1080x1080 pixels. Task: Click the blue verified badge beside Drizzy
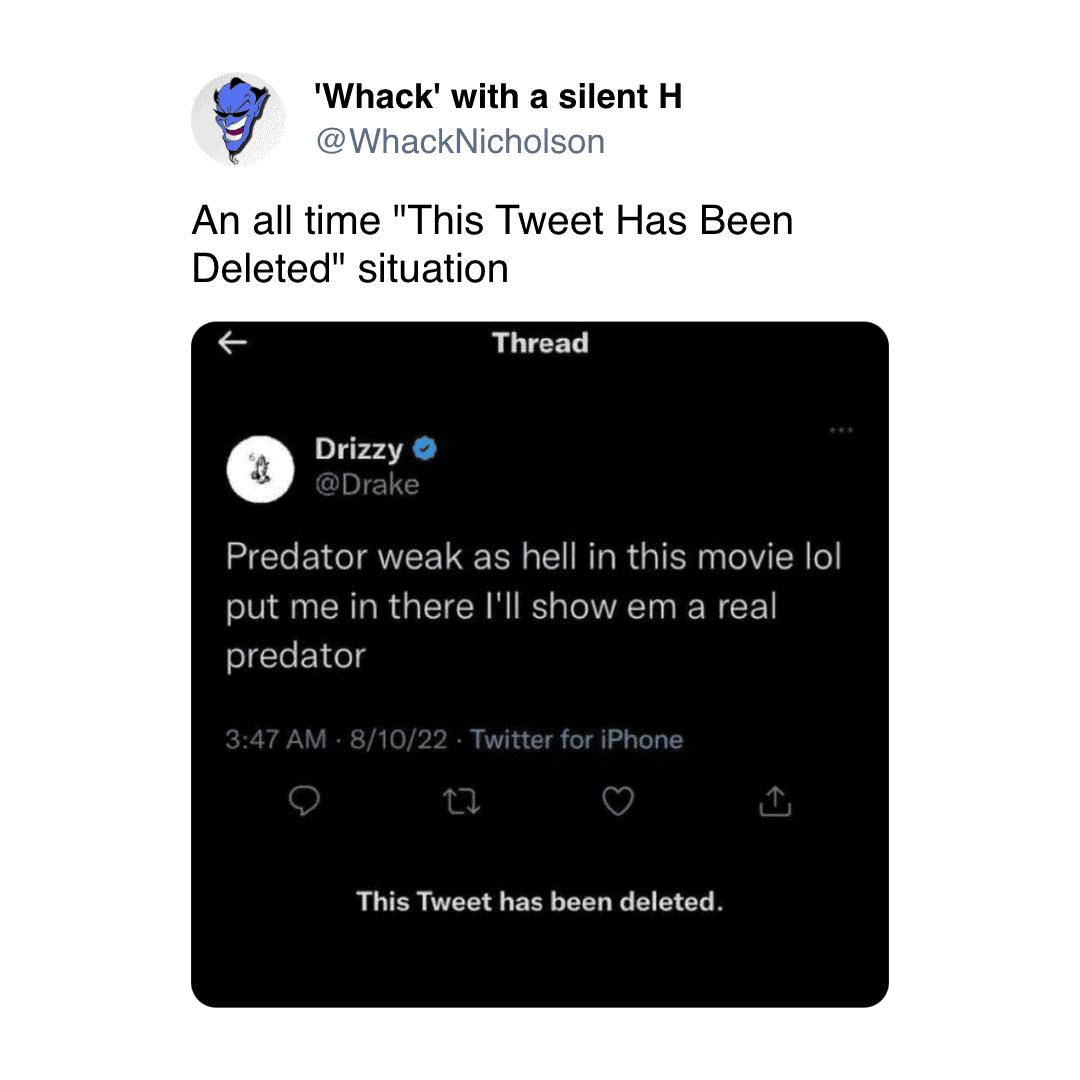point(424,448)
